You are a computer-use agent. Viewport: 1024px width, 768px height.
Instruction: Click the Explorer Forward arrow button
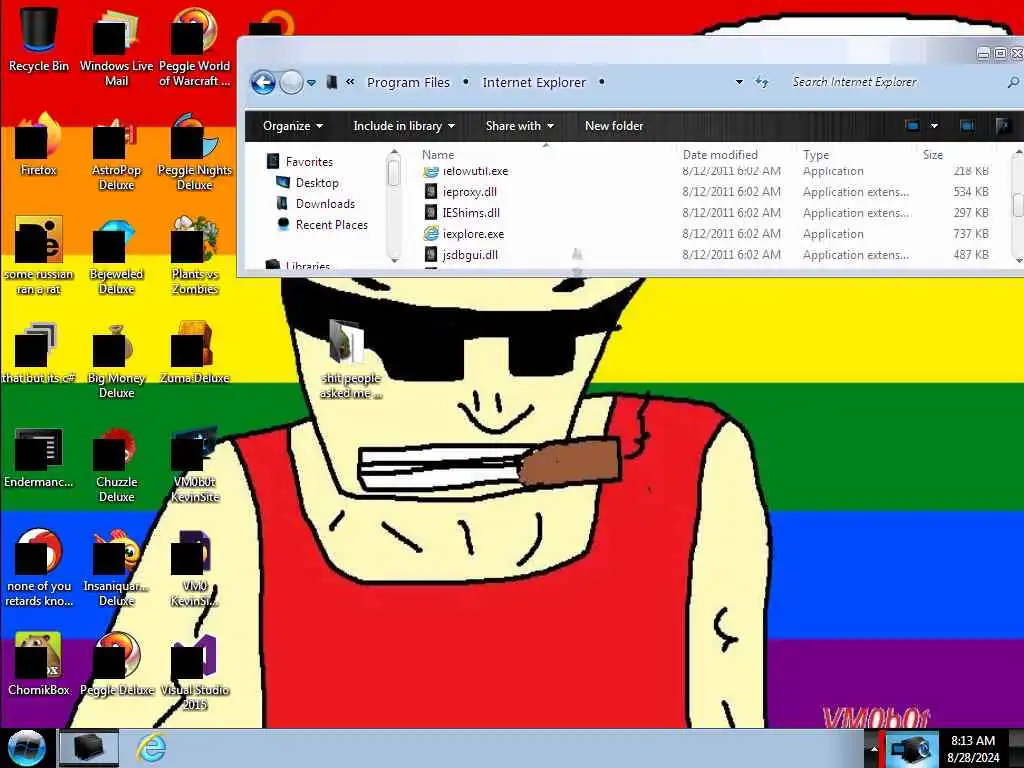[291, 82]
